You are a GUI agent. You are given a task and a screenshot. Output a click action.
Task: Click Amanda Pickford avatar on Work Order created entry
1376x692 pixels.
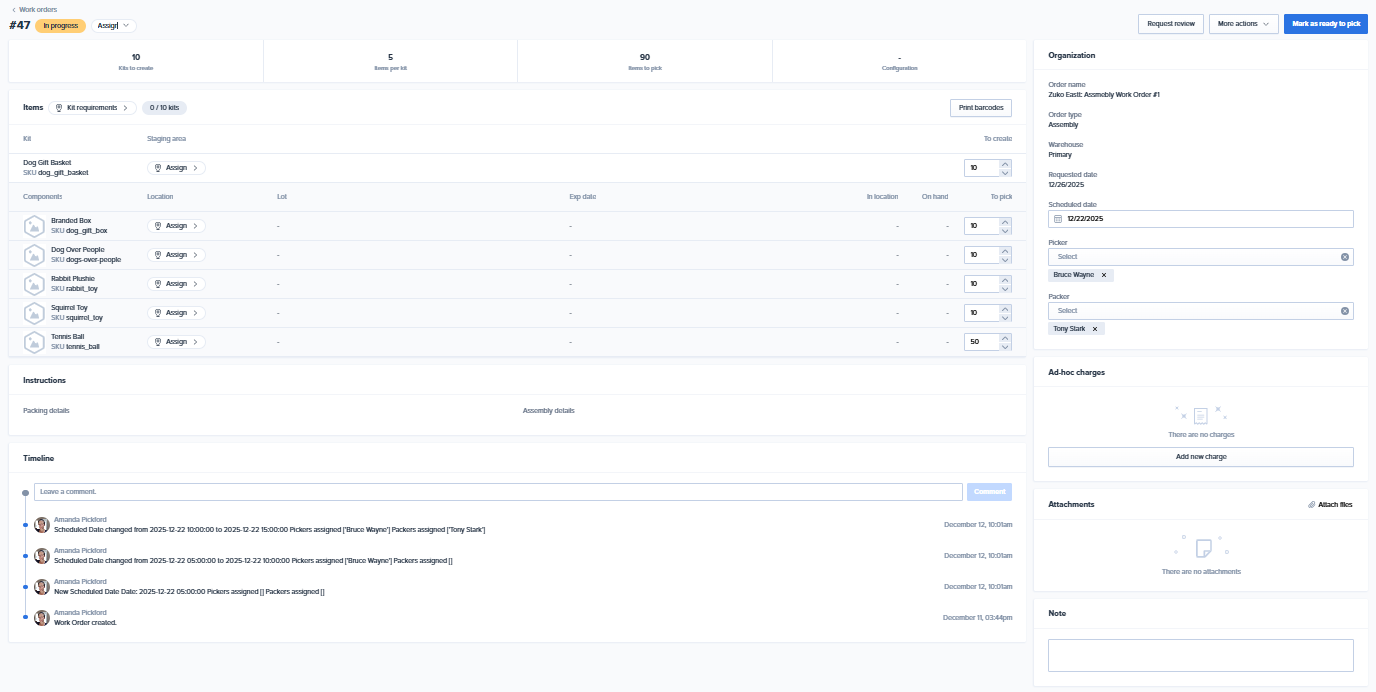pos(42,618)
